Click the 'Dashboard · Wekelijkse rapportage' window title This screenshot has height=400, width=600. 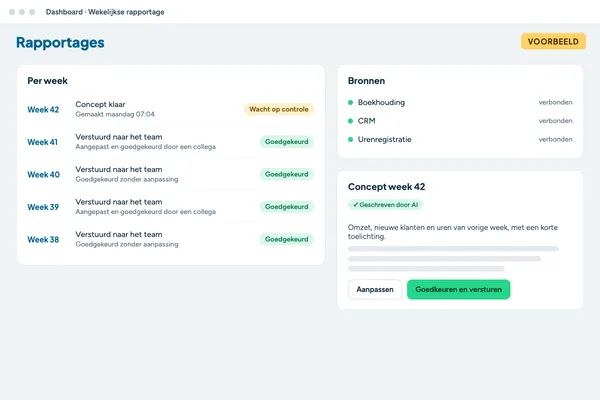tap(105, 12)
